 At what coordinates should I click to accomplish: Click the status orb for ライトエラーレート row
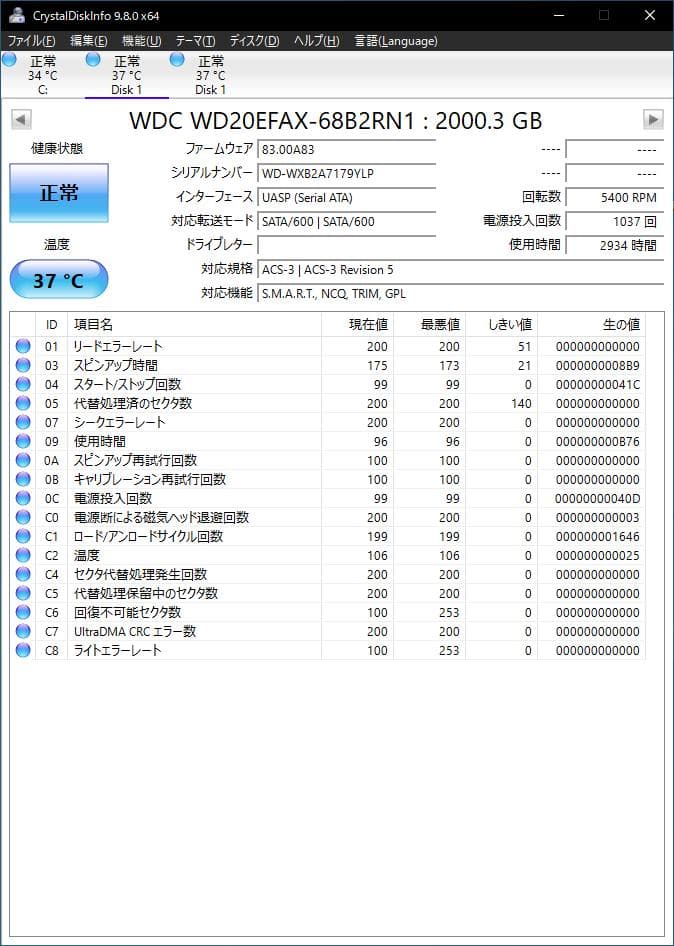(23, 650)
